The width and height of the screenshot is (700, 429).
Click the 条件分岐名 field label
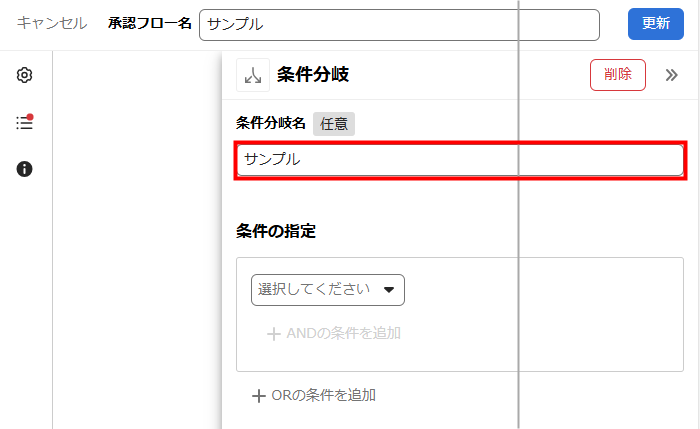click(270, 123)
